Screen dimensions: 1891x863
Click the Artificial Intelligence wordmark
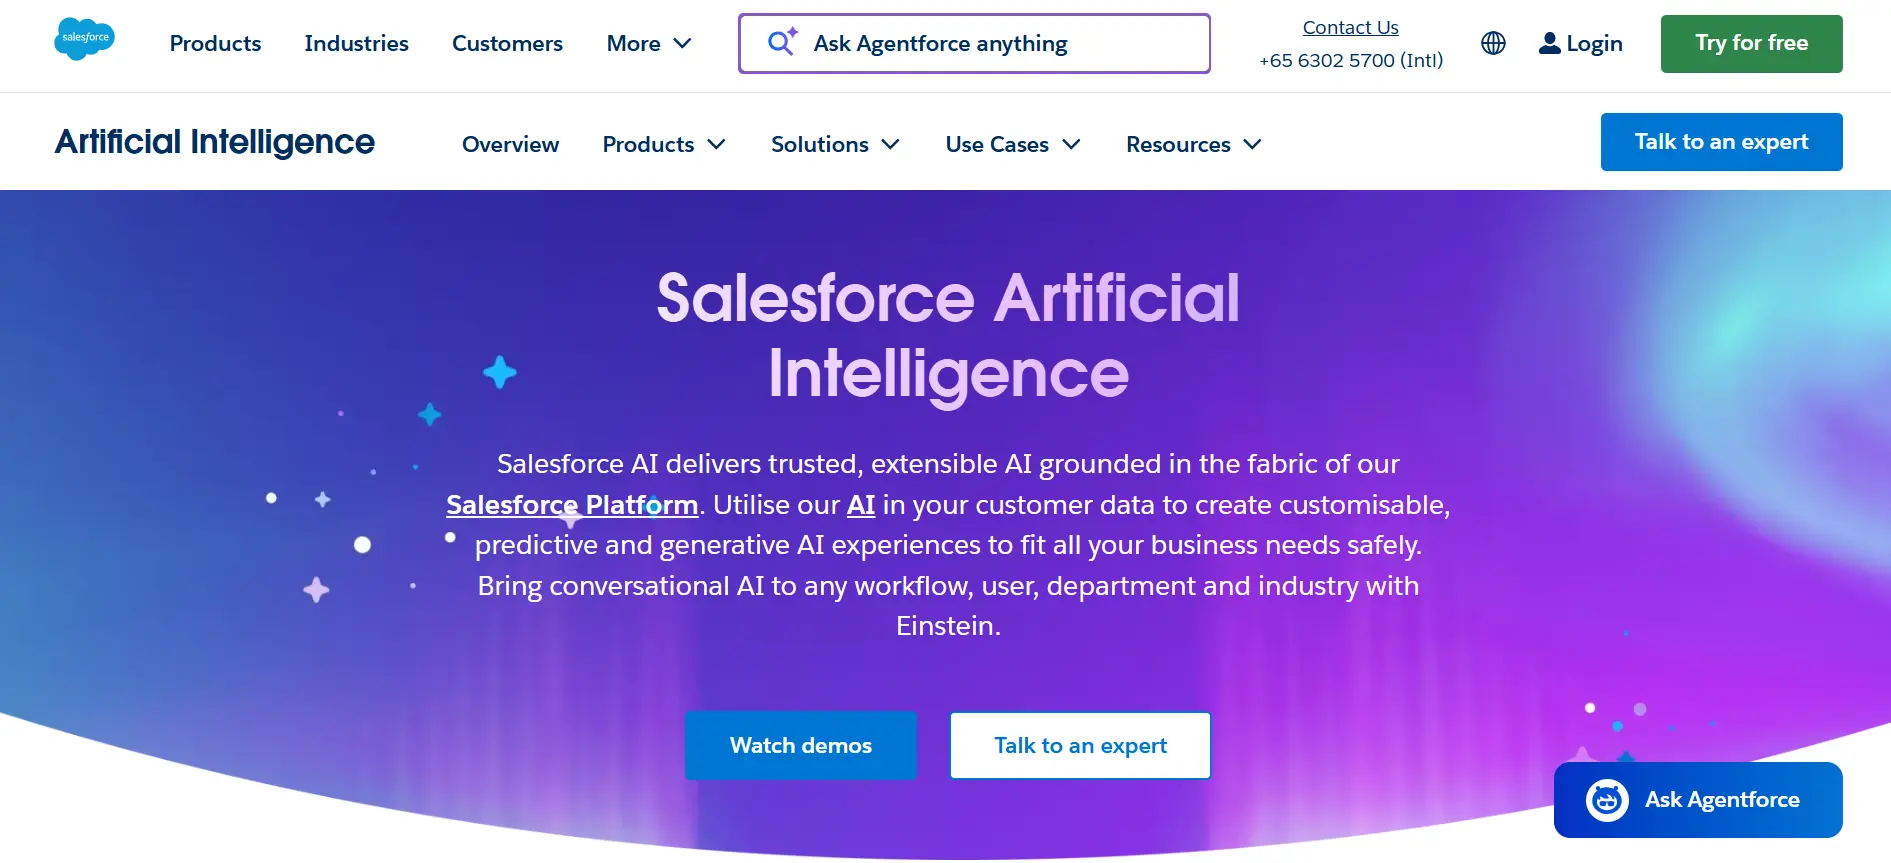[x=214, y=142]
